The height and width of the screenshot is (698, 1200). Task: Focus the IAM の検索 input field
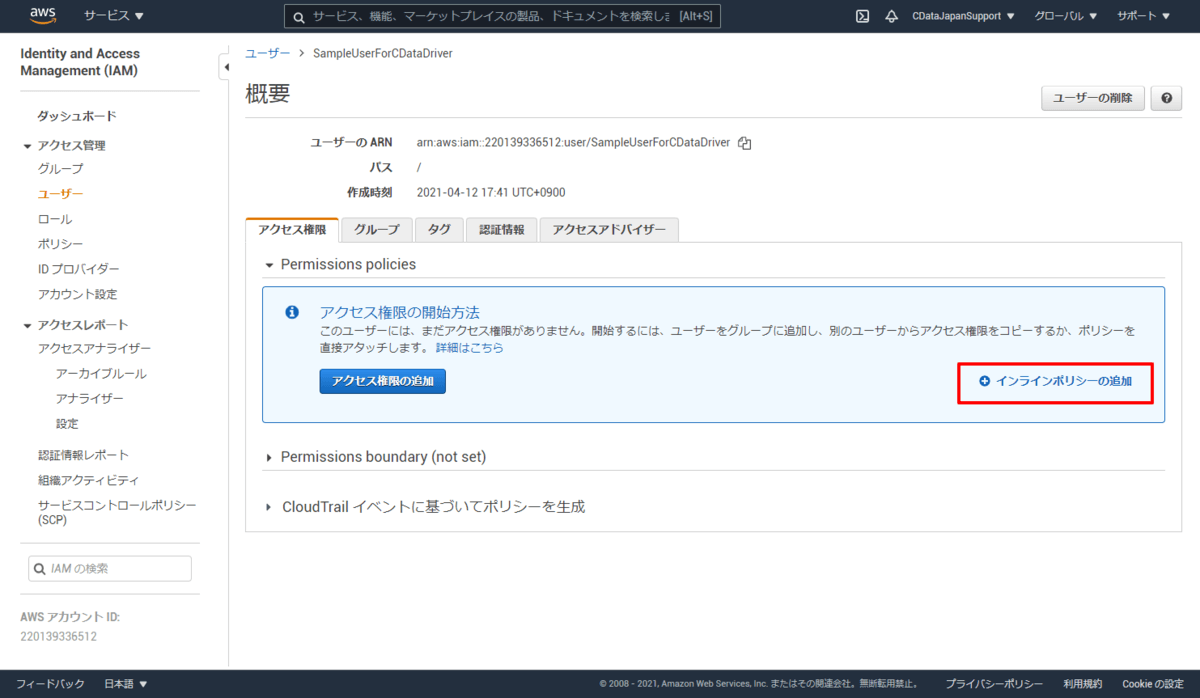[x=110, y=568]
